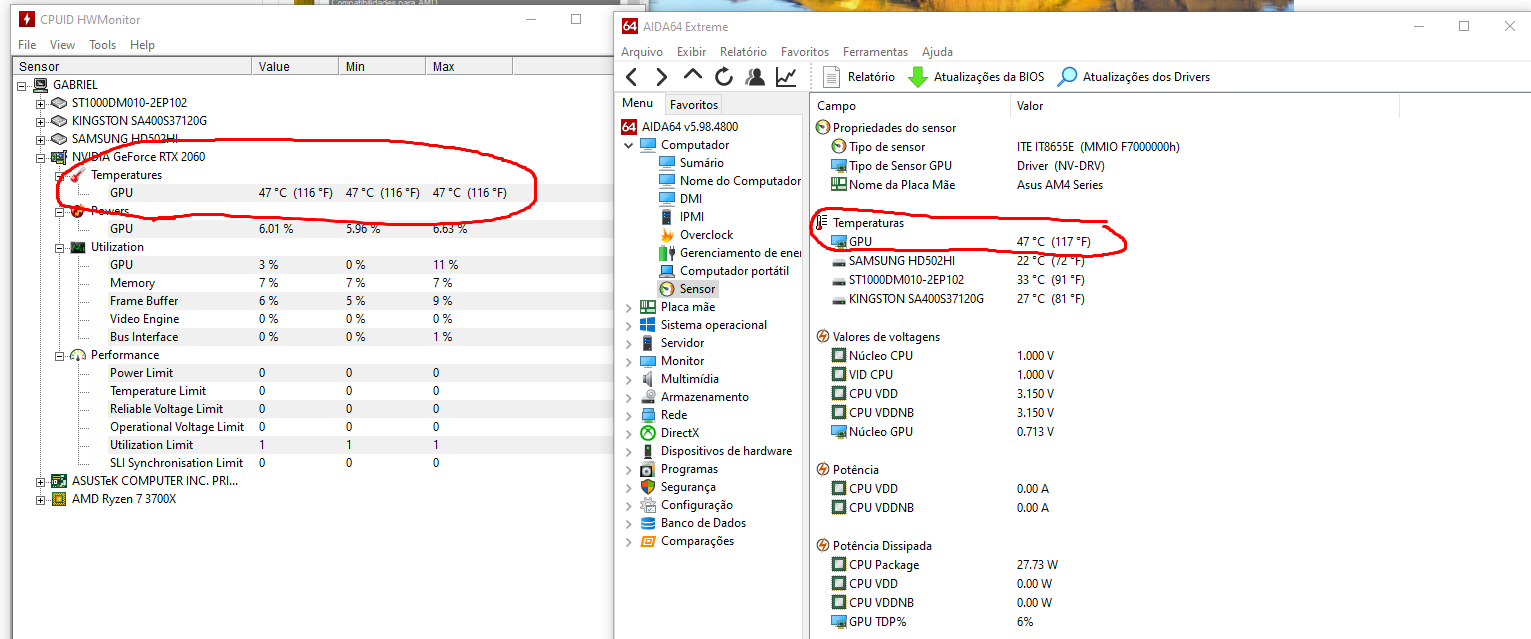Screen dimensions: 1531x639
Task: Collapse the NVIDIA GeForce RTX 2060 node
Action: [40, 157]
